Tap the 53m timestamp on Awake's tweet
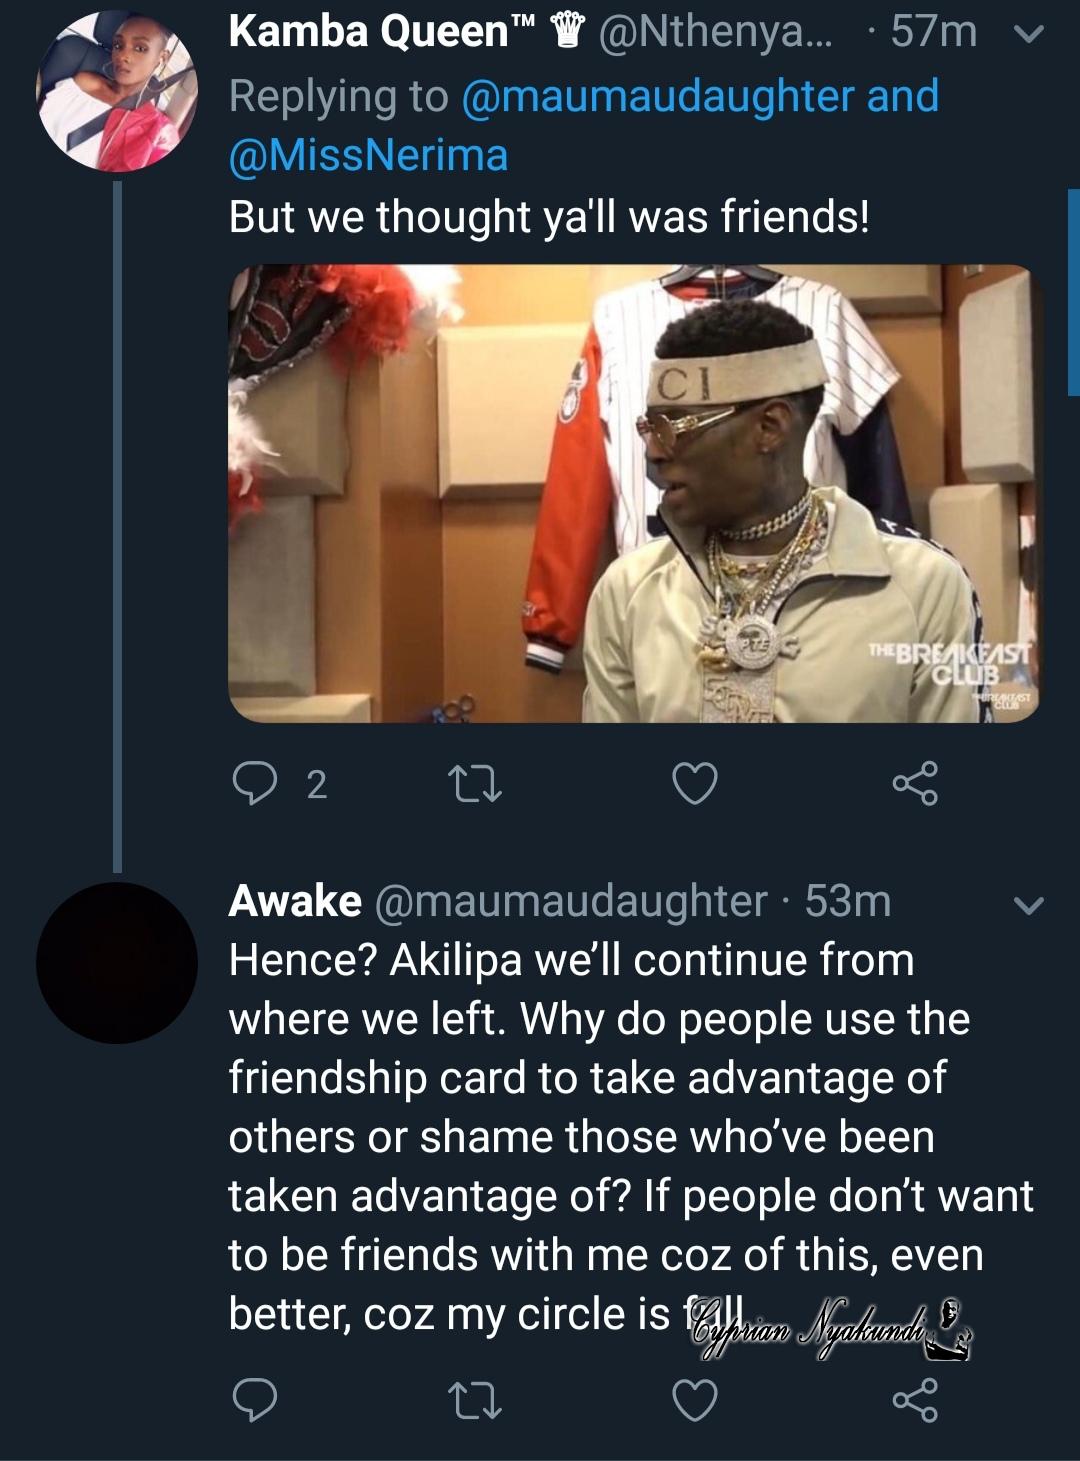The image size is (1080, 1461). point(848,902)
